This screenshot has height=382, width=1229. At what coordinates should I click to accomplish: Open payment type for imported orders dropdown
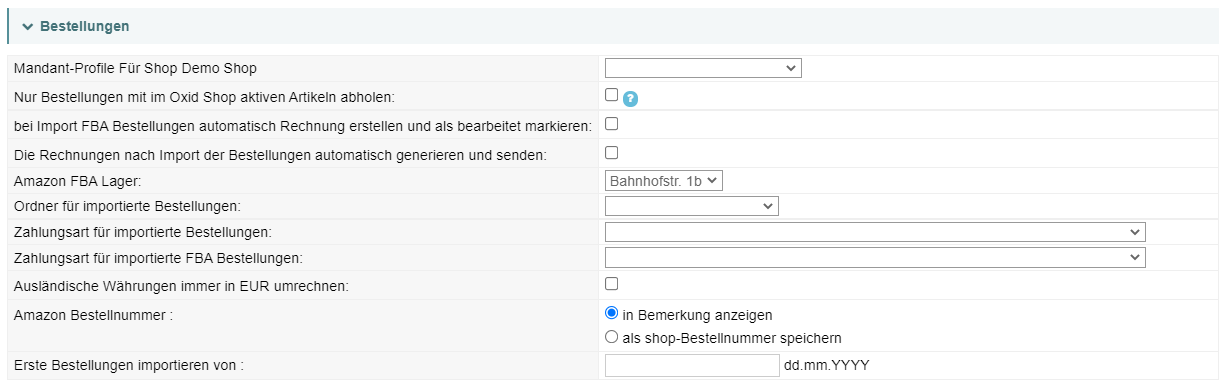pos(875,232)
